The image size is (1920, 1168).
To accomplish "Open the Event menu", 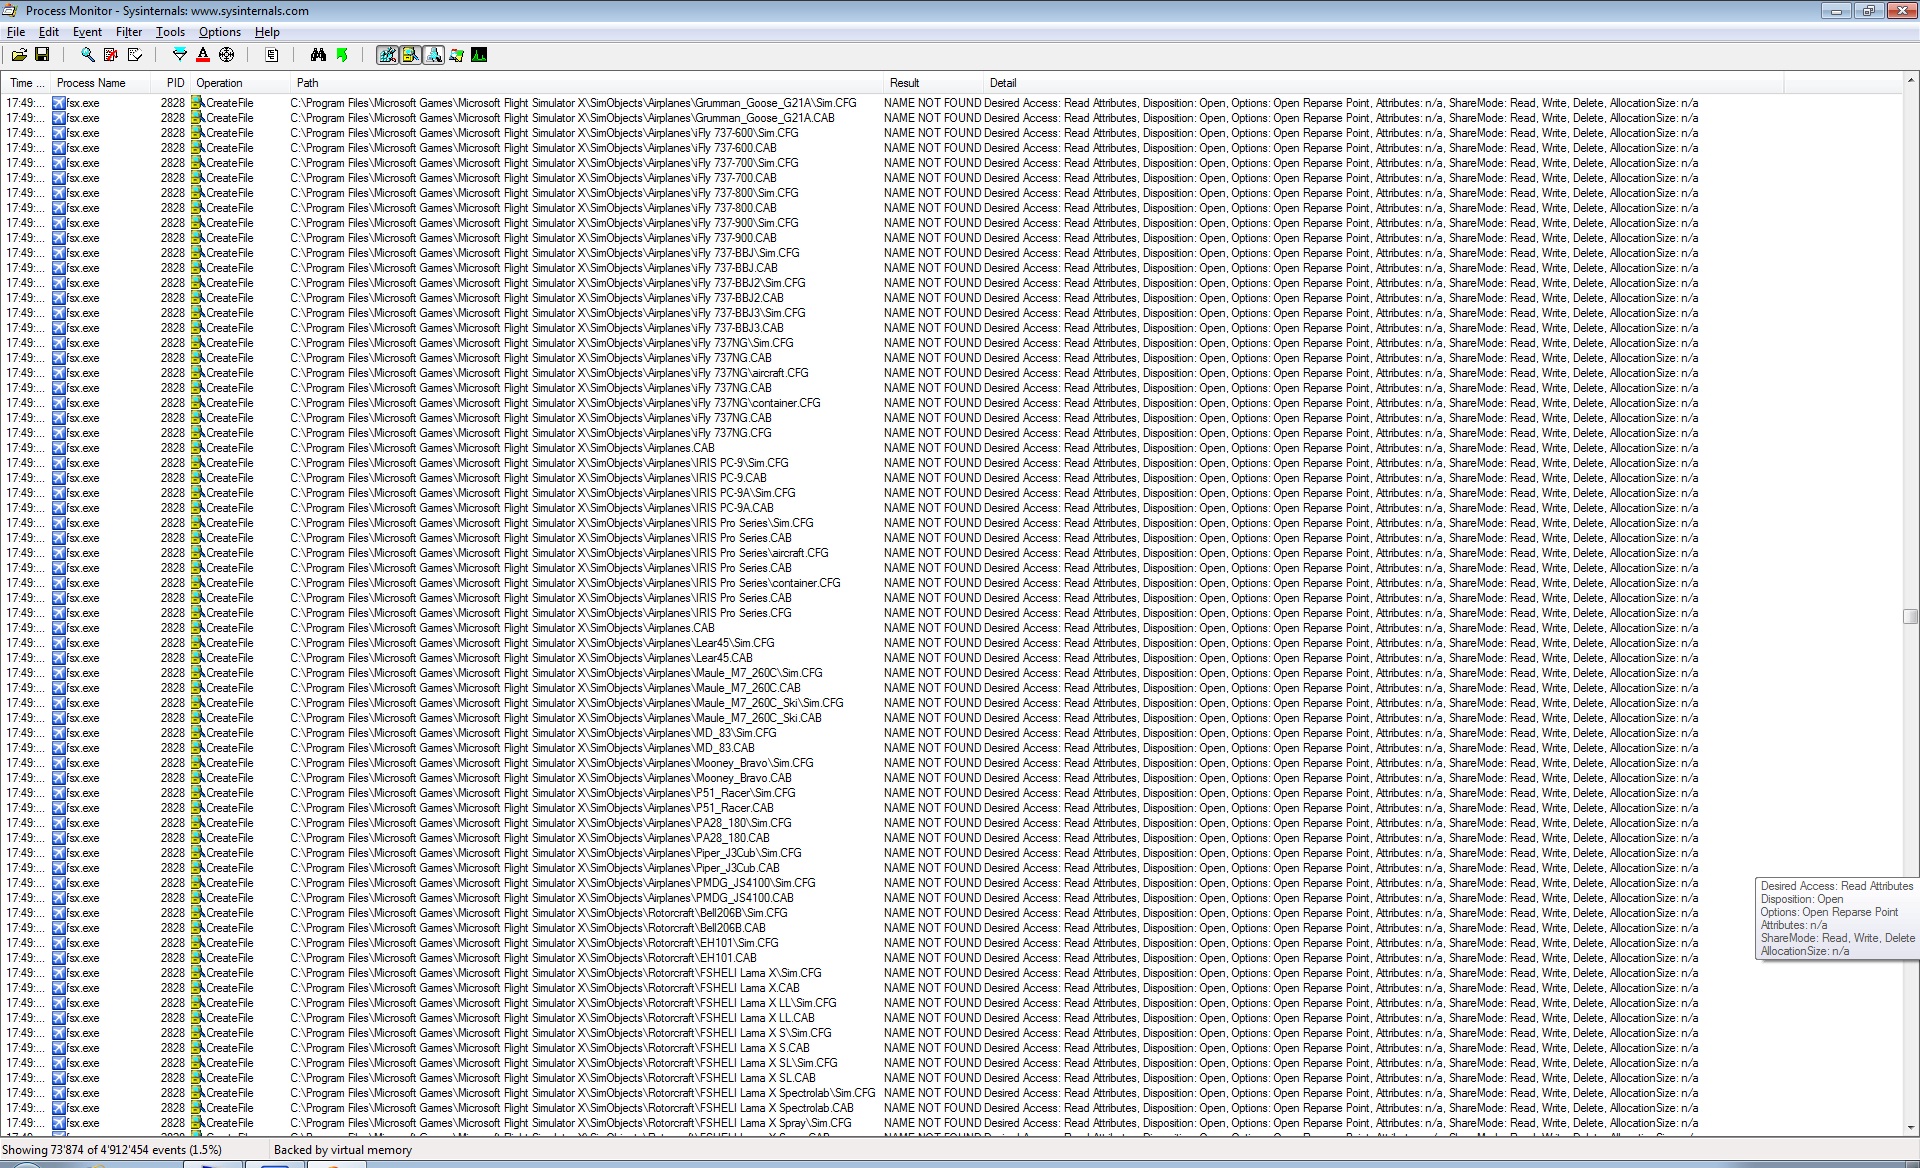I will (87, 32).
